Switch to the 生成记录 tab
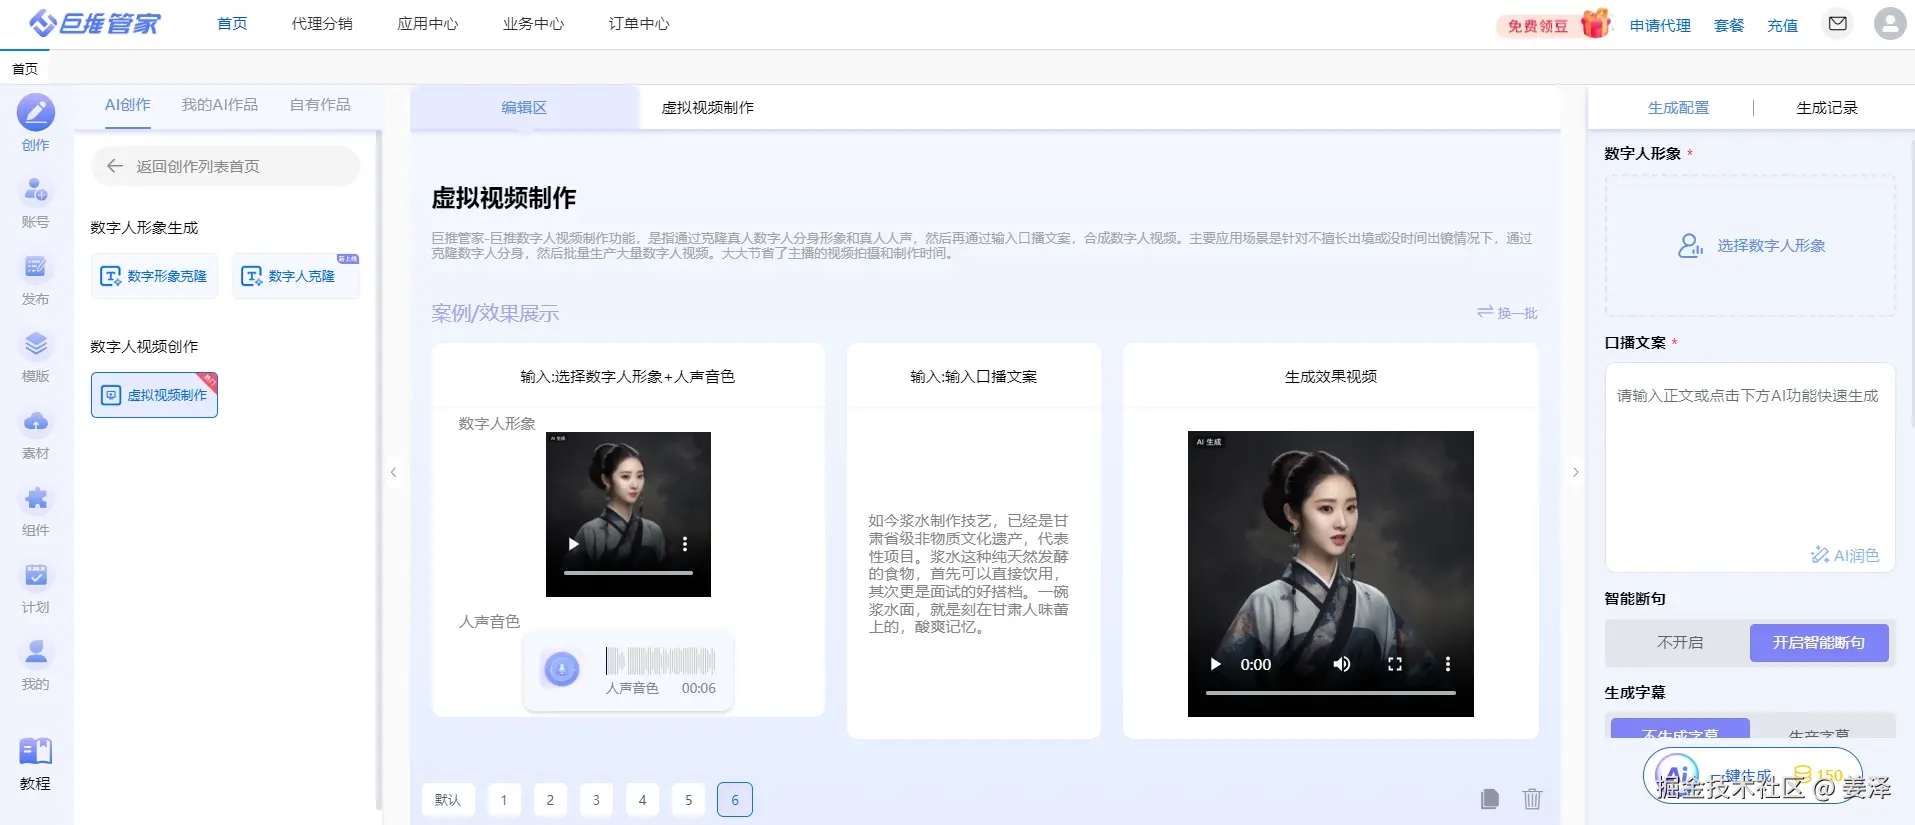1915x825 pixels. [x=1827, y=107]
